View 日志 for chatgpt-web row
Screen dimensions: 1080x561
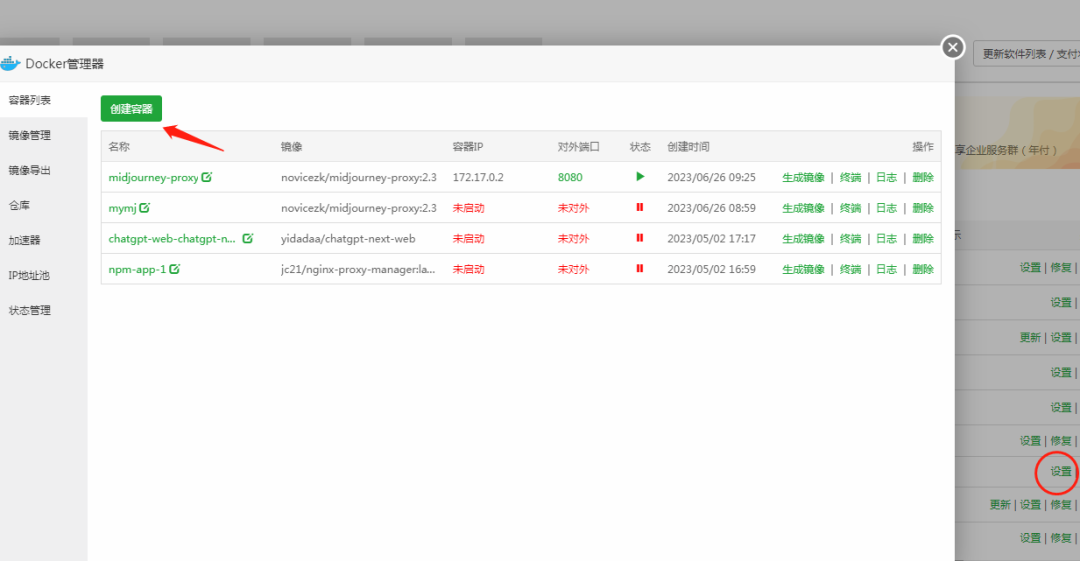tap(886, 238)
